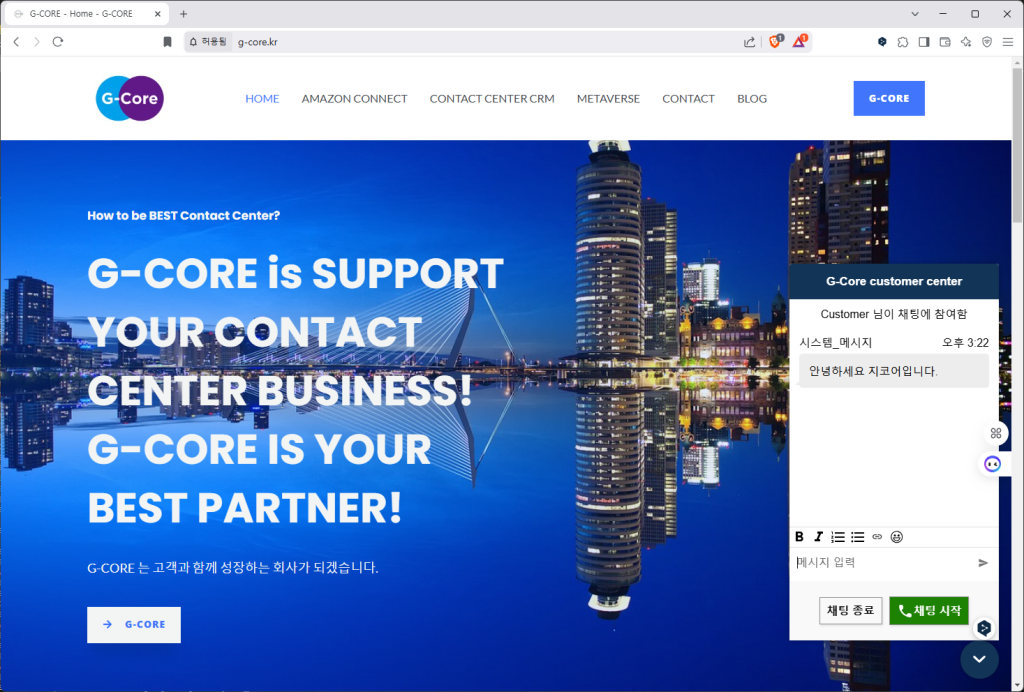Insert bulleted list in chat message
The image size is (1024, 692).
coord(857,537)
